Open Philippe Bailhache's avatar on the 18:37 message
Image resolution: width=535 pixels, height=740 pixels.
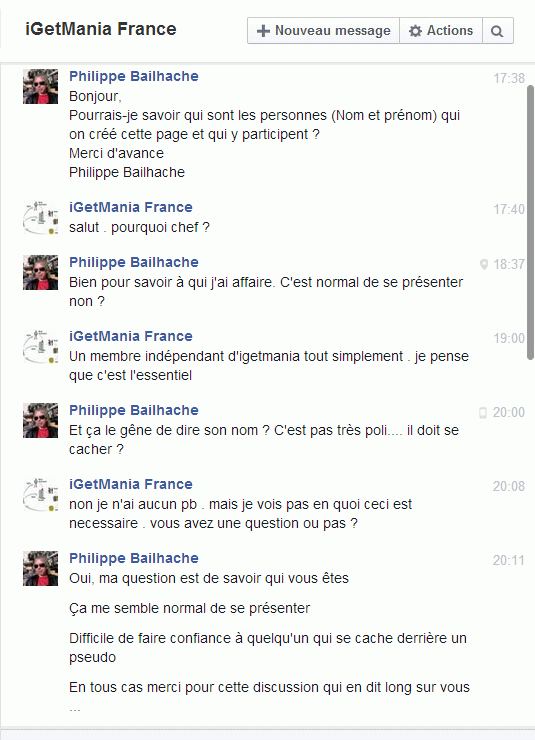(x=41, y=272)
